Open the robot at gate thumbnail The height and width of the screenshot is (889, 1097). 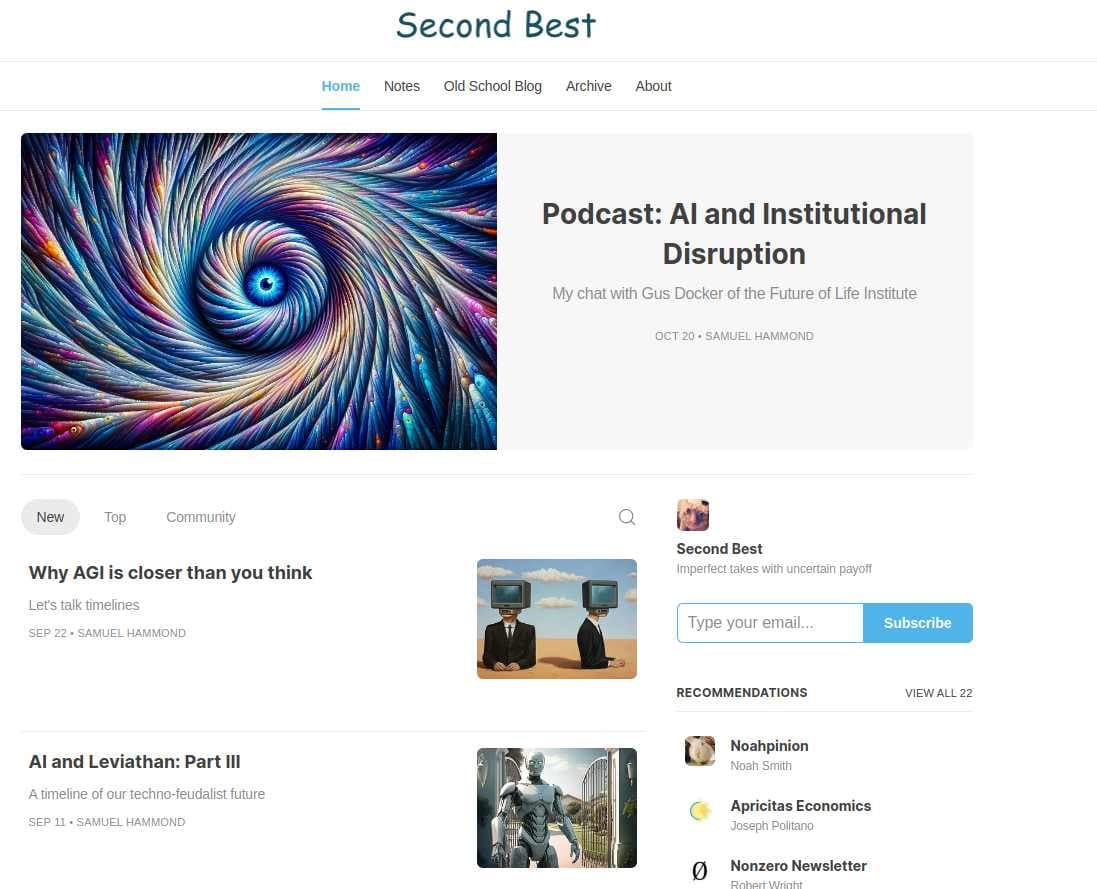[x=557, y=808]
